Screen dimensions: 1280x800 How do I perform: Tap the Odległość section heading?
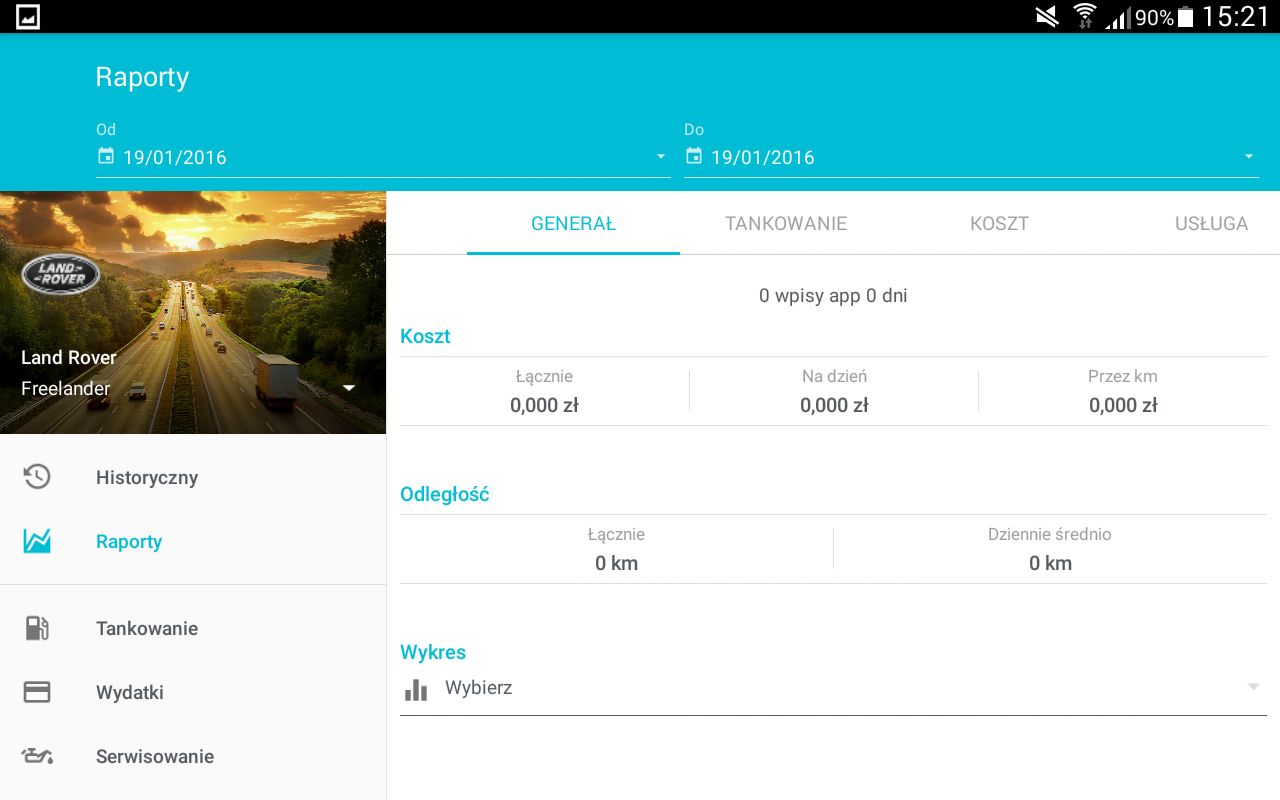pos(445,494)
